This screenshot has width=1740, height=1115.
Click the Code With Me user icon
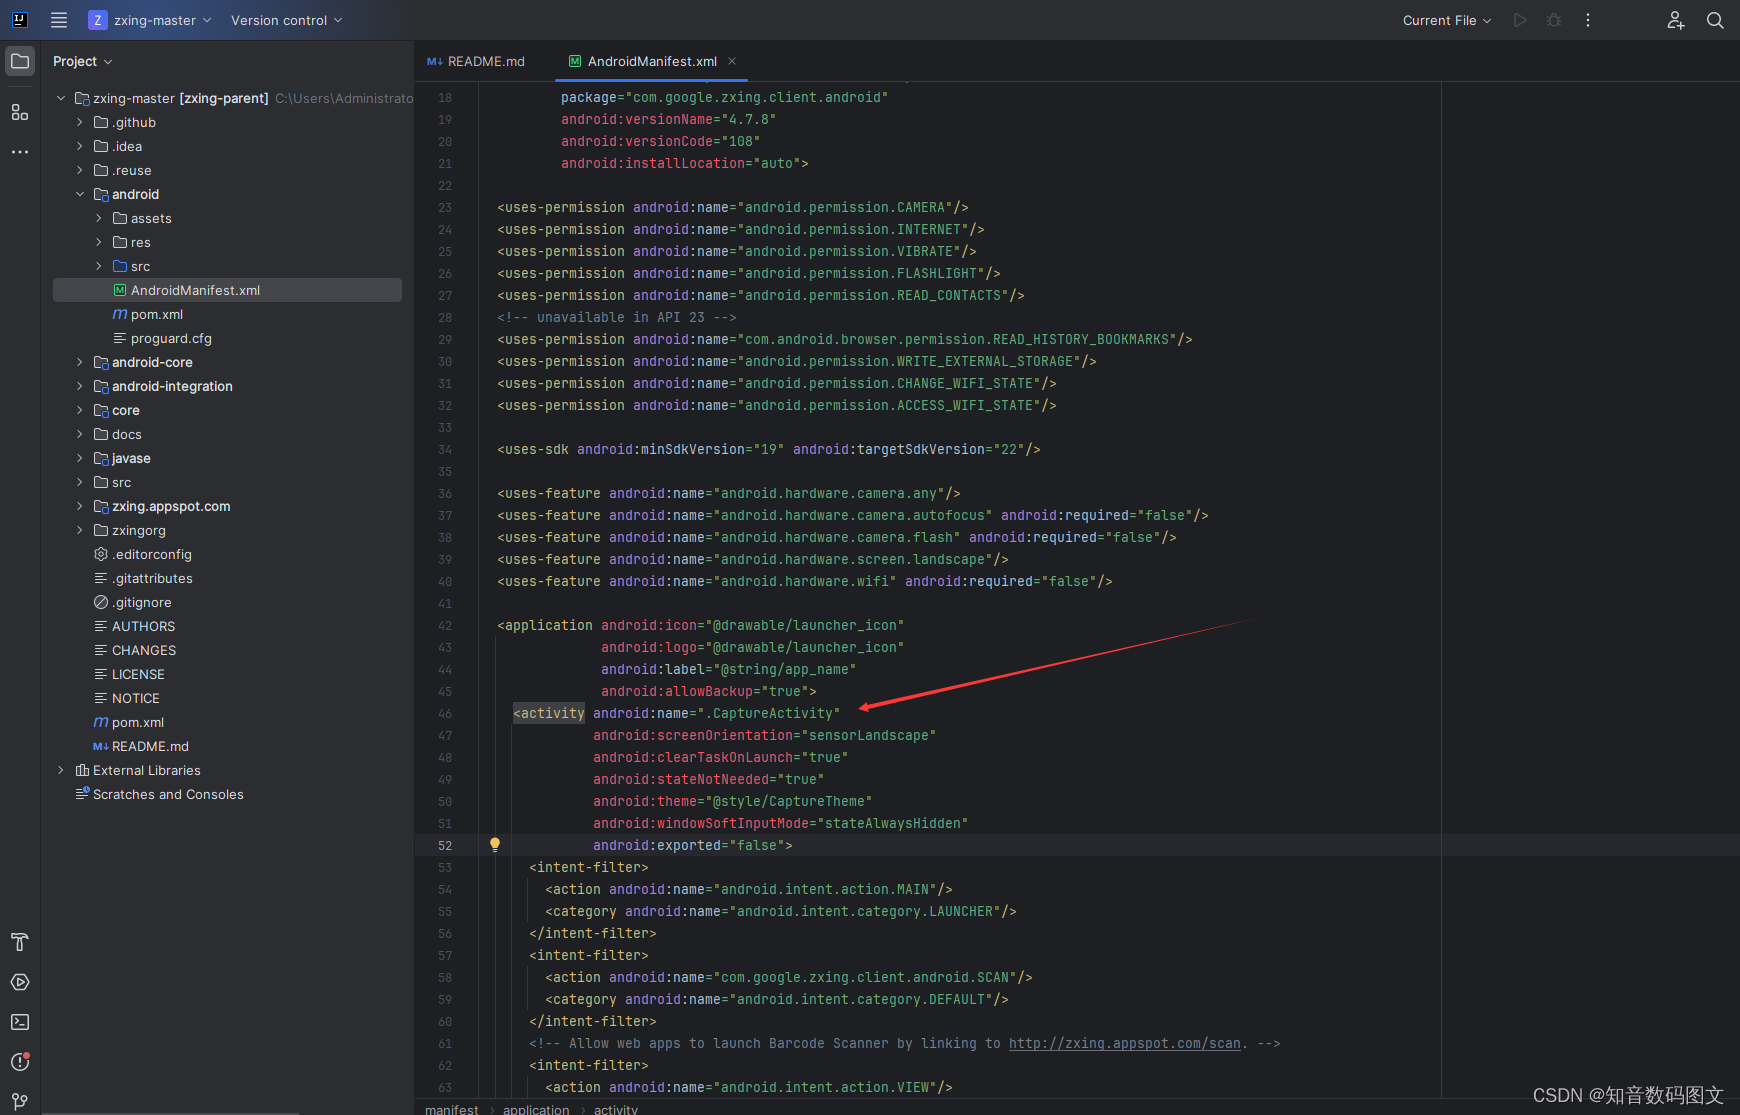click(x=1676, y=20)
